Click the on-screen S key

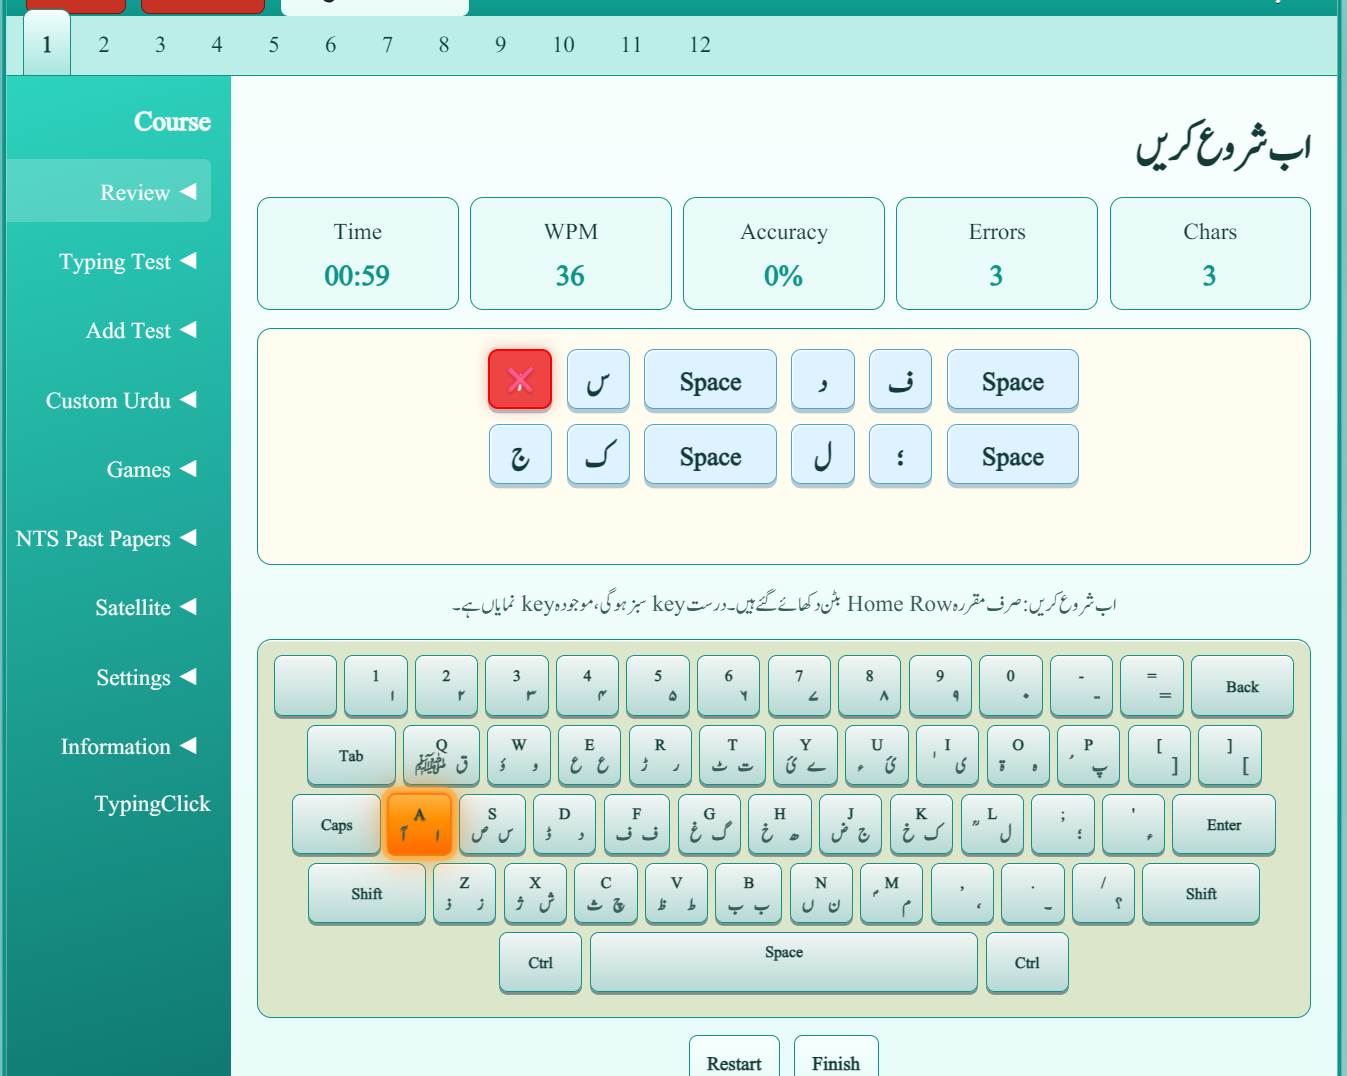click(493, 824)
